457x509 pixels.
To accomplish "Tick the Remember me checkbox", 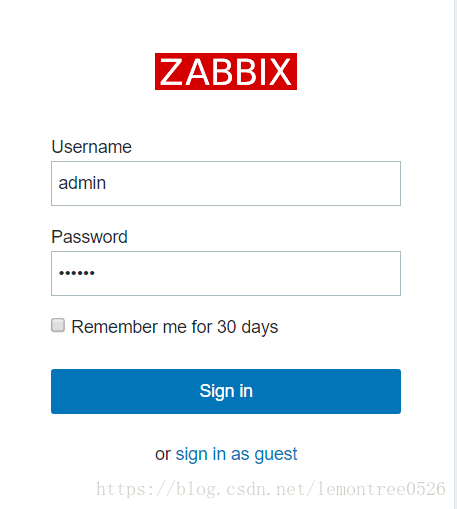I will pos(58,325).
